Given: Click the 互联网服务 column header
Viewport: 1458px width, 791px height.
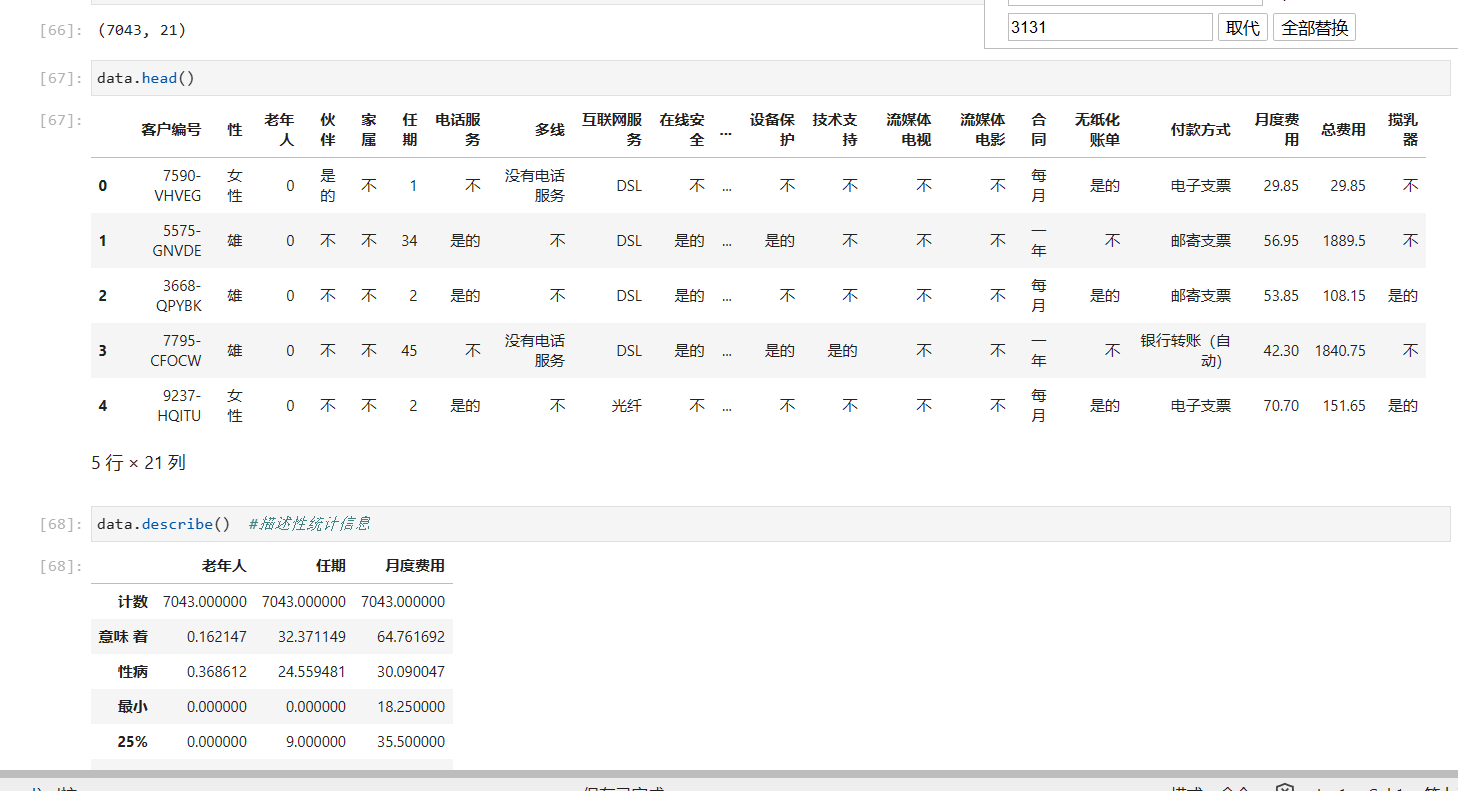Looking at the screenshot, I should coord(612,129).
